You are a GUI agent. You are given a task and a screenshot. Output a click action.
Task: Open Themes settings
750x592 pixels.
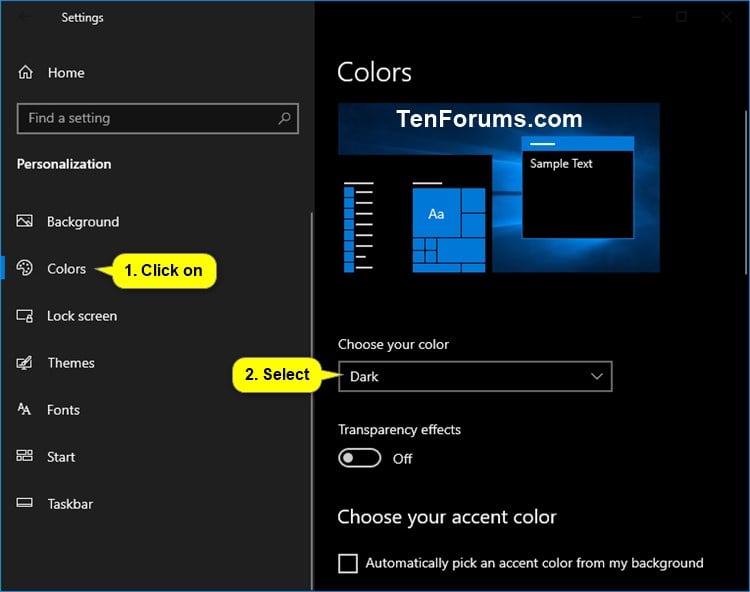pos(71,363)
